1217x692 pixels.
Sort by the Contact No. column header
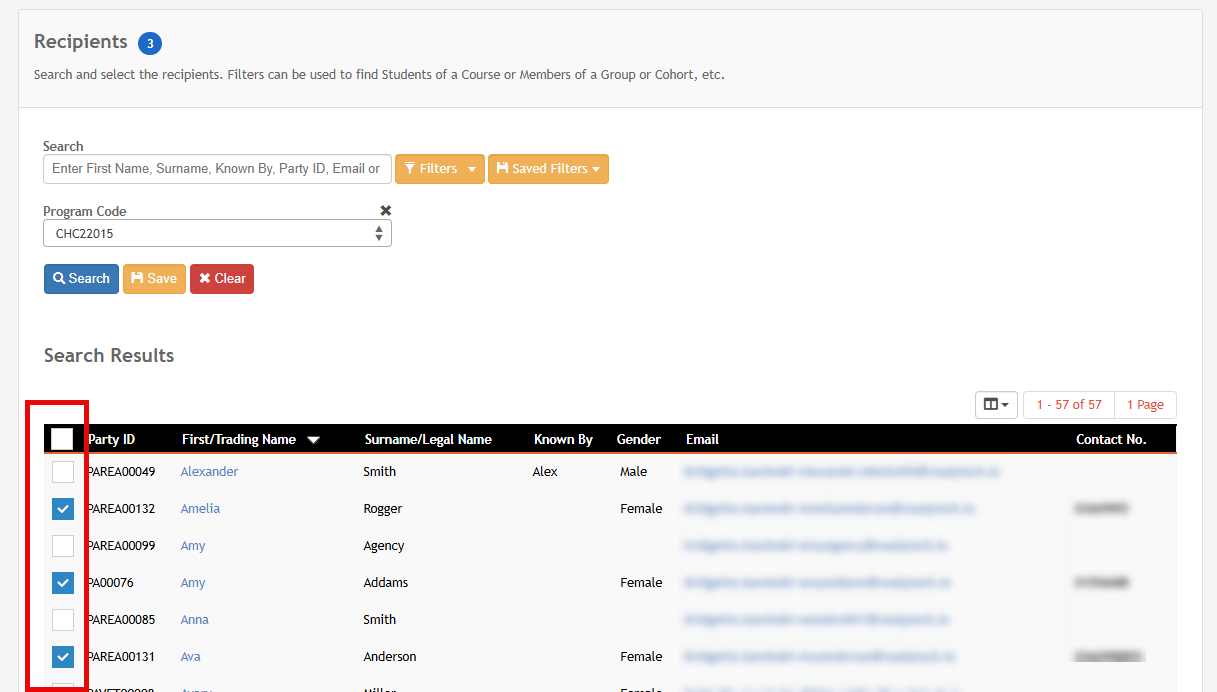pyautogui.click(x=1111, y=439)
